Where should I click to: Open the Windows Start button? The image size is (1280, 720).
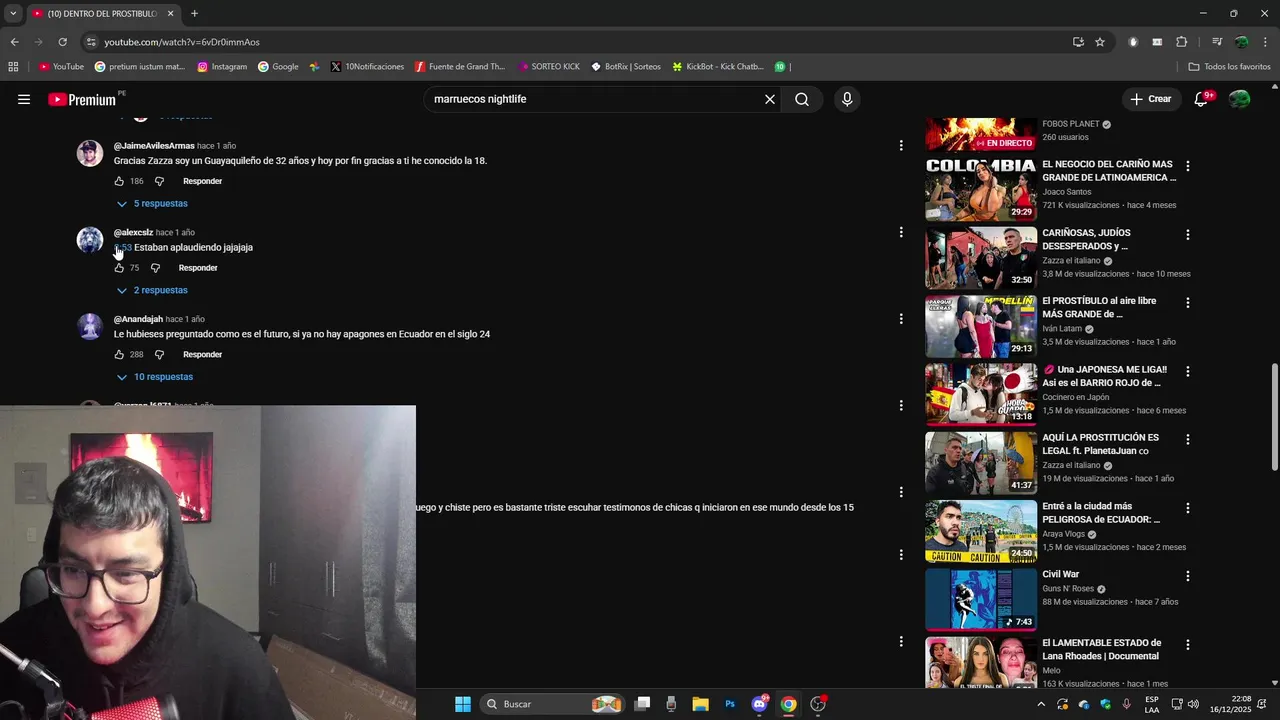click(463, 704)
